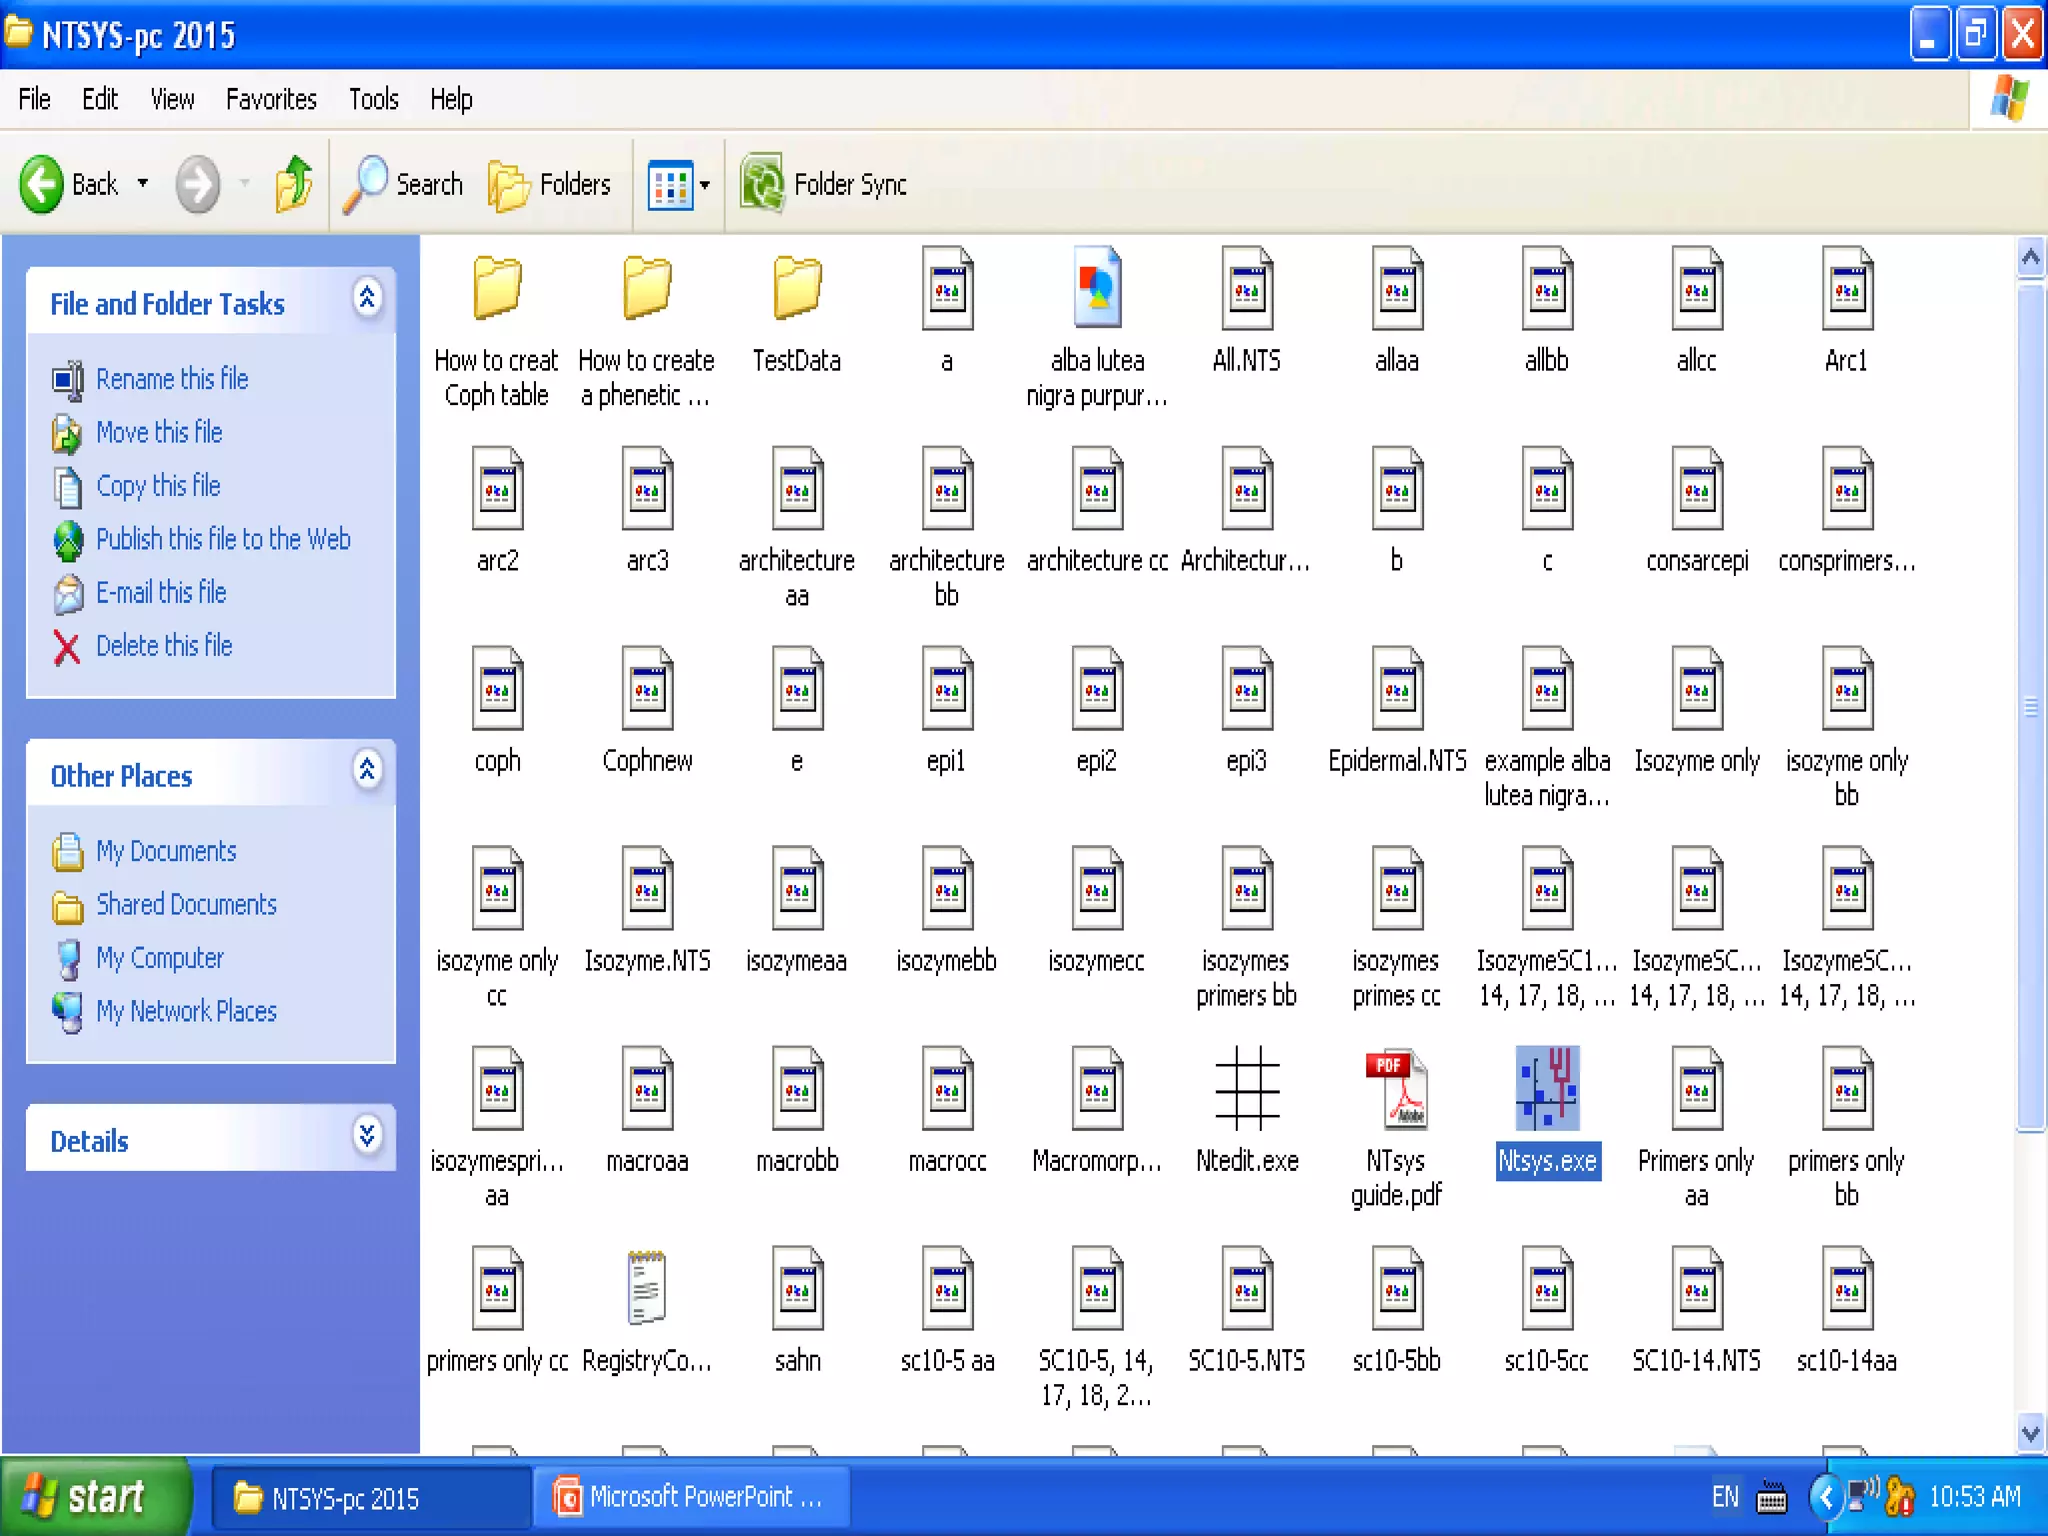Select the alba lutea nigra purpur file
The image size is (2048, 1536).
click(x=1097, y=289)
